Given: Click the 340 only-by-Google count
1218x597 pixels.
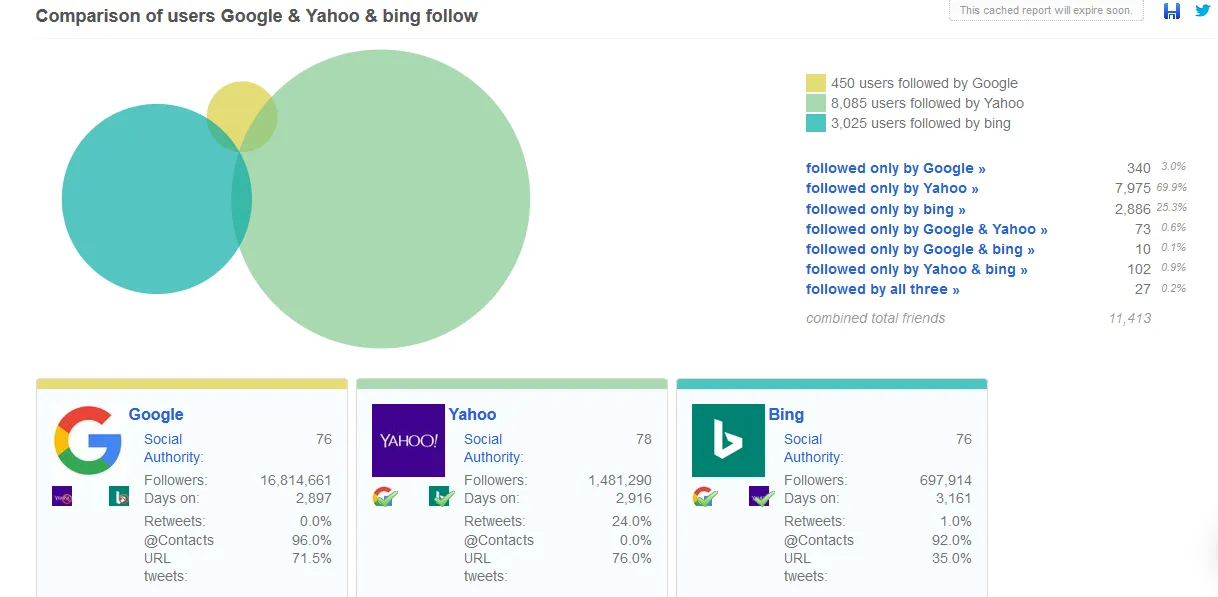Looking at the screenshot, I should click(1139, 168).
